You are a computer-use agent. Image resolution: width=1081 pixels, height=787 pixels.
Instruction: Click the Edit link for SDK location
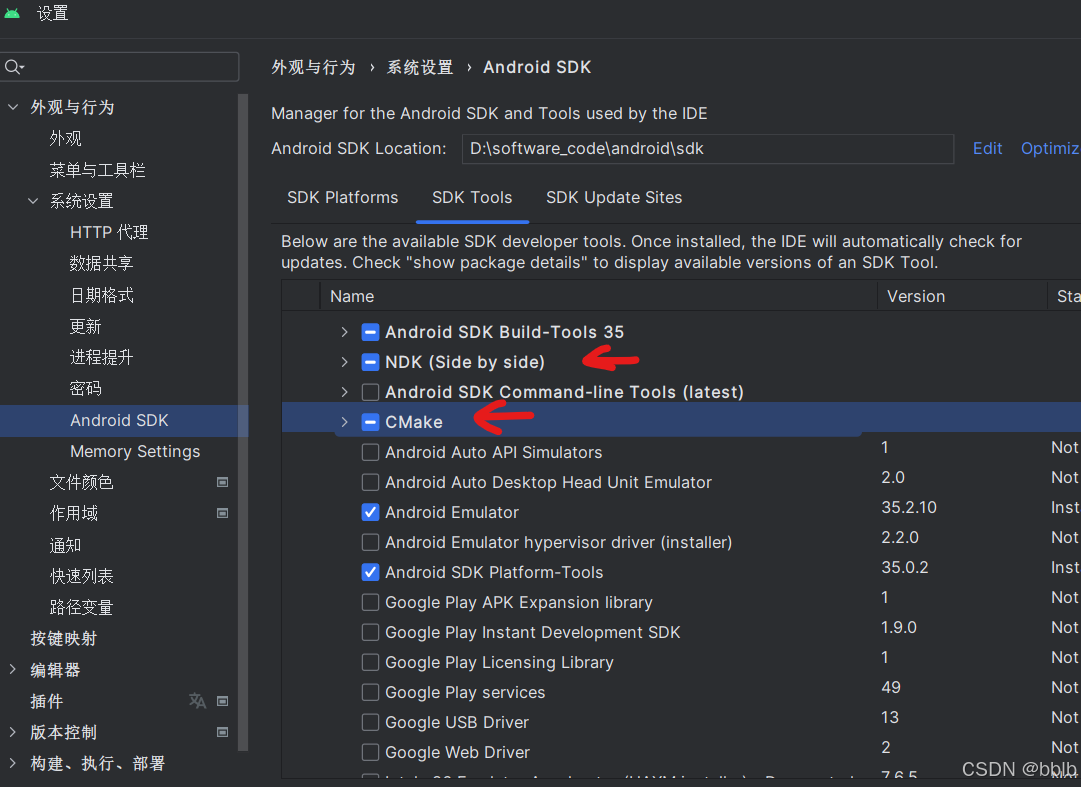click(x=987, y=149)
